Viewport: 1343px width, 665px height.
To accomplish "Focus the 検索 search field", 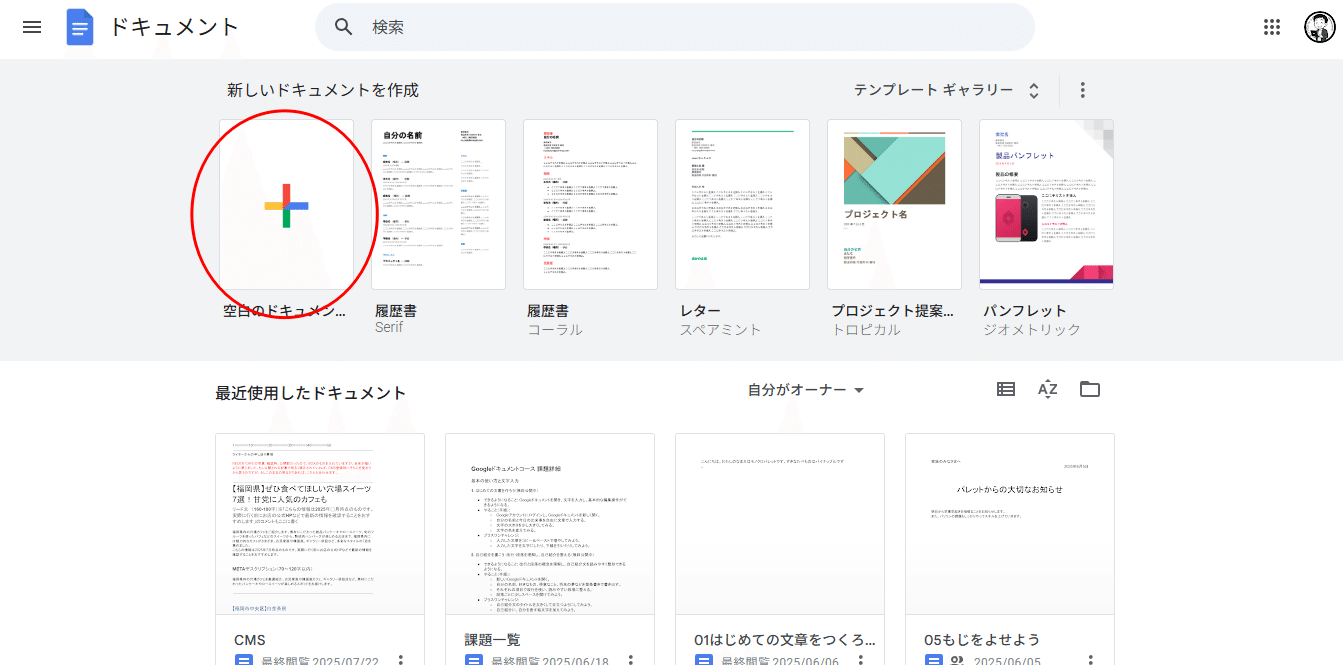I will point(675,27).
